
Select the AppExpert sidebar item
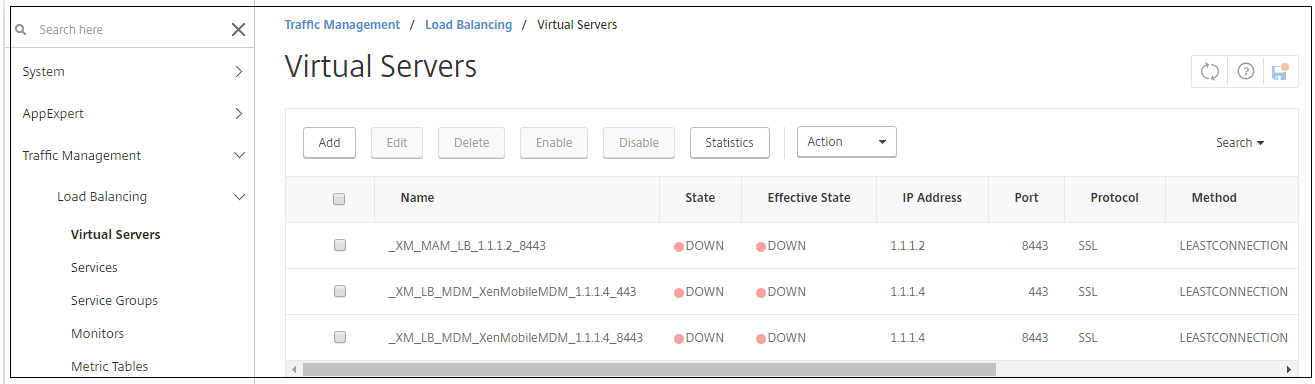(53, 114)
